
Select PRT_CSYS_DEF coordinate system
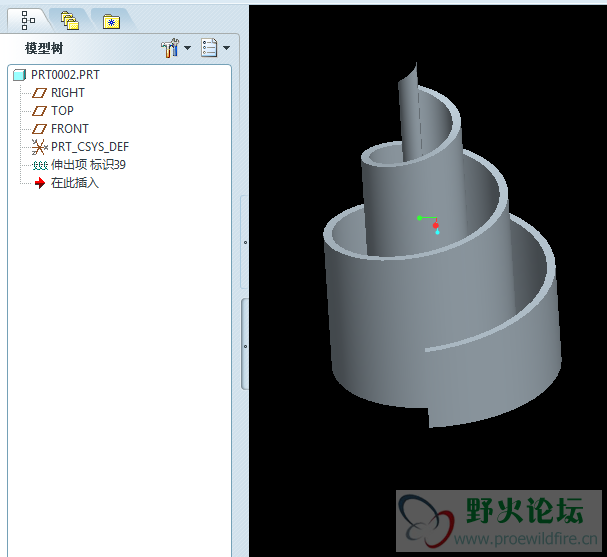[x=89, y=147]
